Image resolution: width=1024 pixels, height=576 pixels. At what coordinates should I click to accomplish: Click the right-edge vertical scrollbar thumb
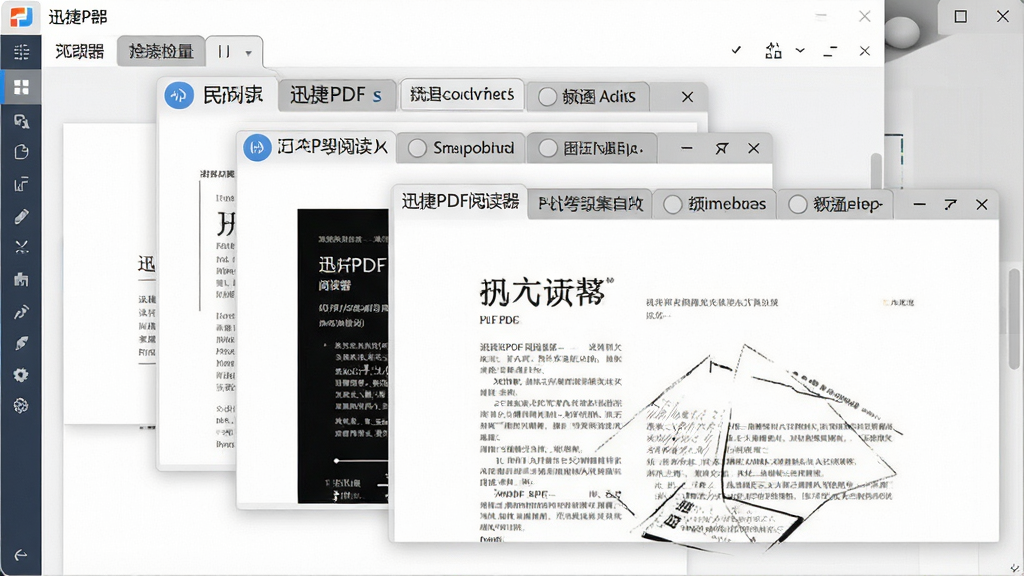pos(1014,318)
